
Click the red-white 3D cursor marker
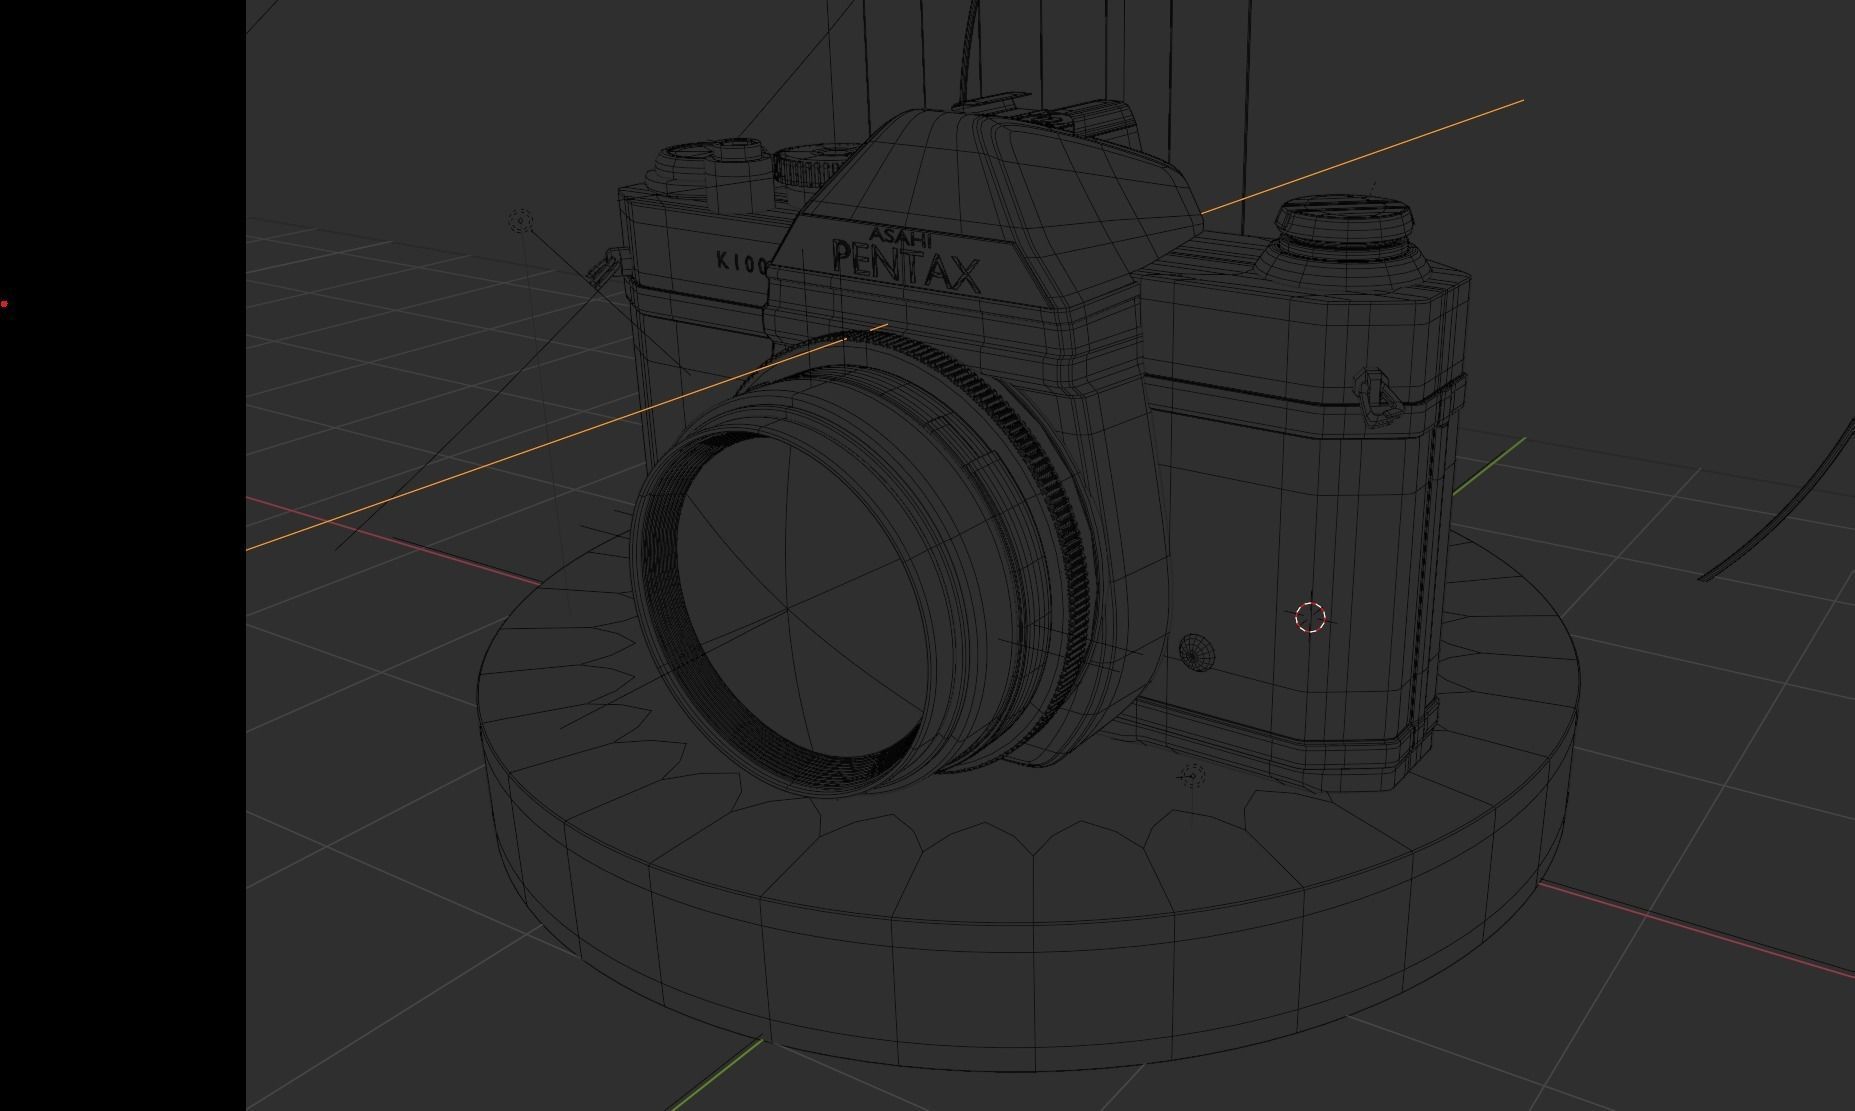[x=1310, y=618]
